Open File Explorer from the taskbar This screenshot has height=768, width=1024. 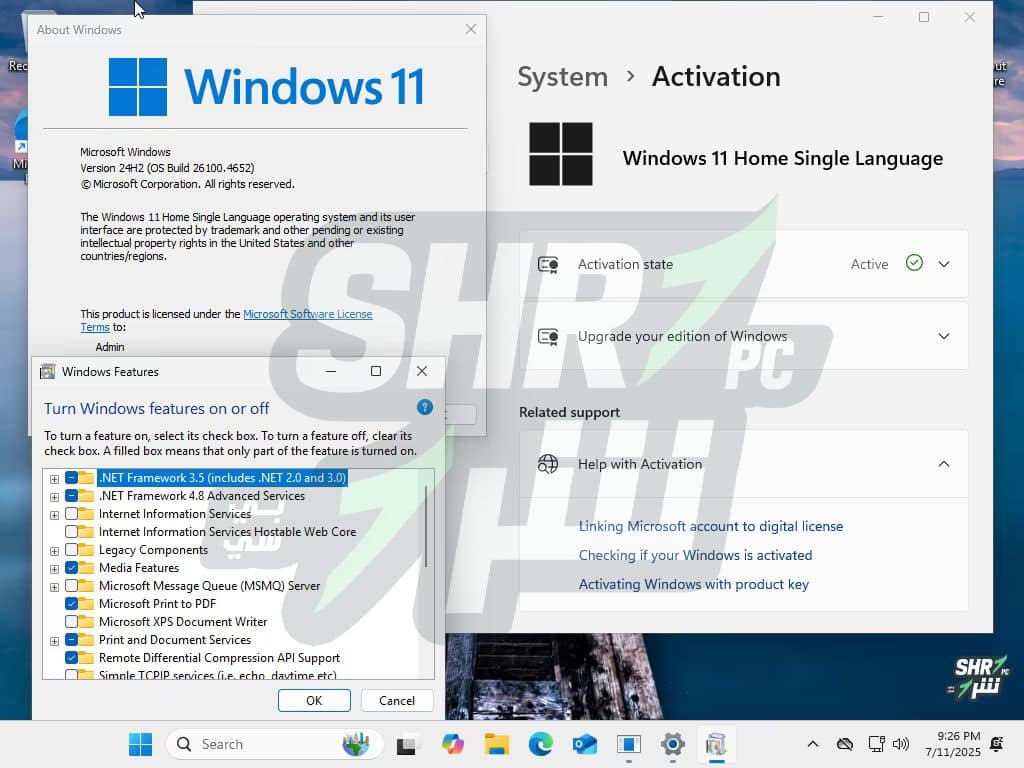pyautogui.click(x=496, y=744)
